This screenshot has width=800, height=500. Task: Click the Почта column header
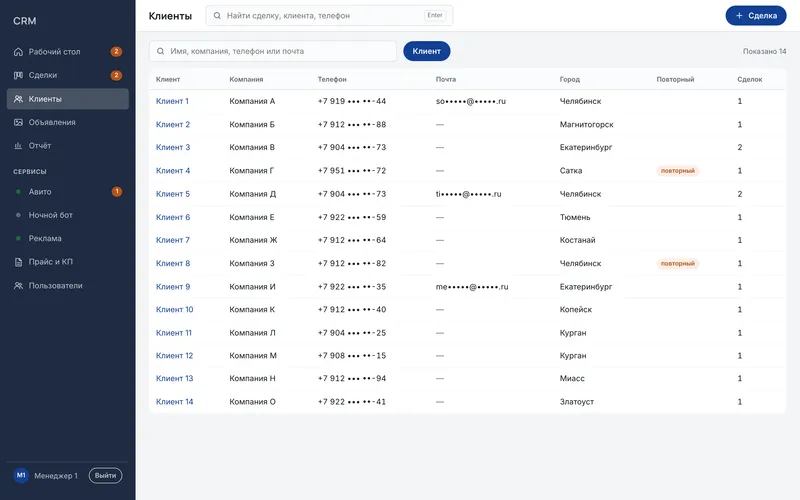pyautogui.click(x=446, y=79)
